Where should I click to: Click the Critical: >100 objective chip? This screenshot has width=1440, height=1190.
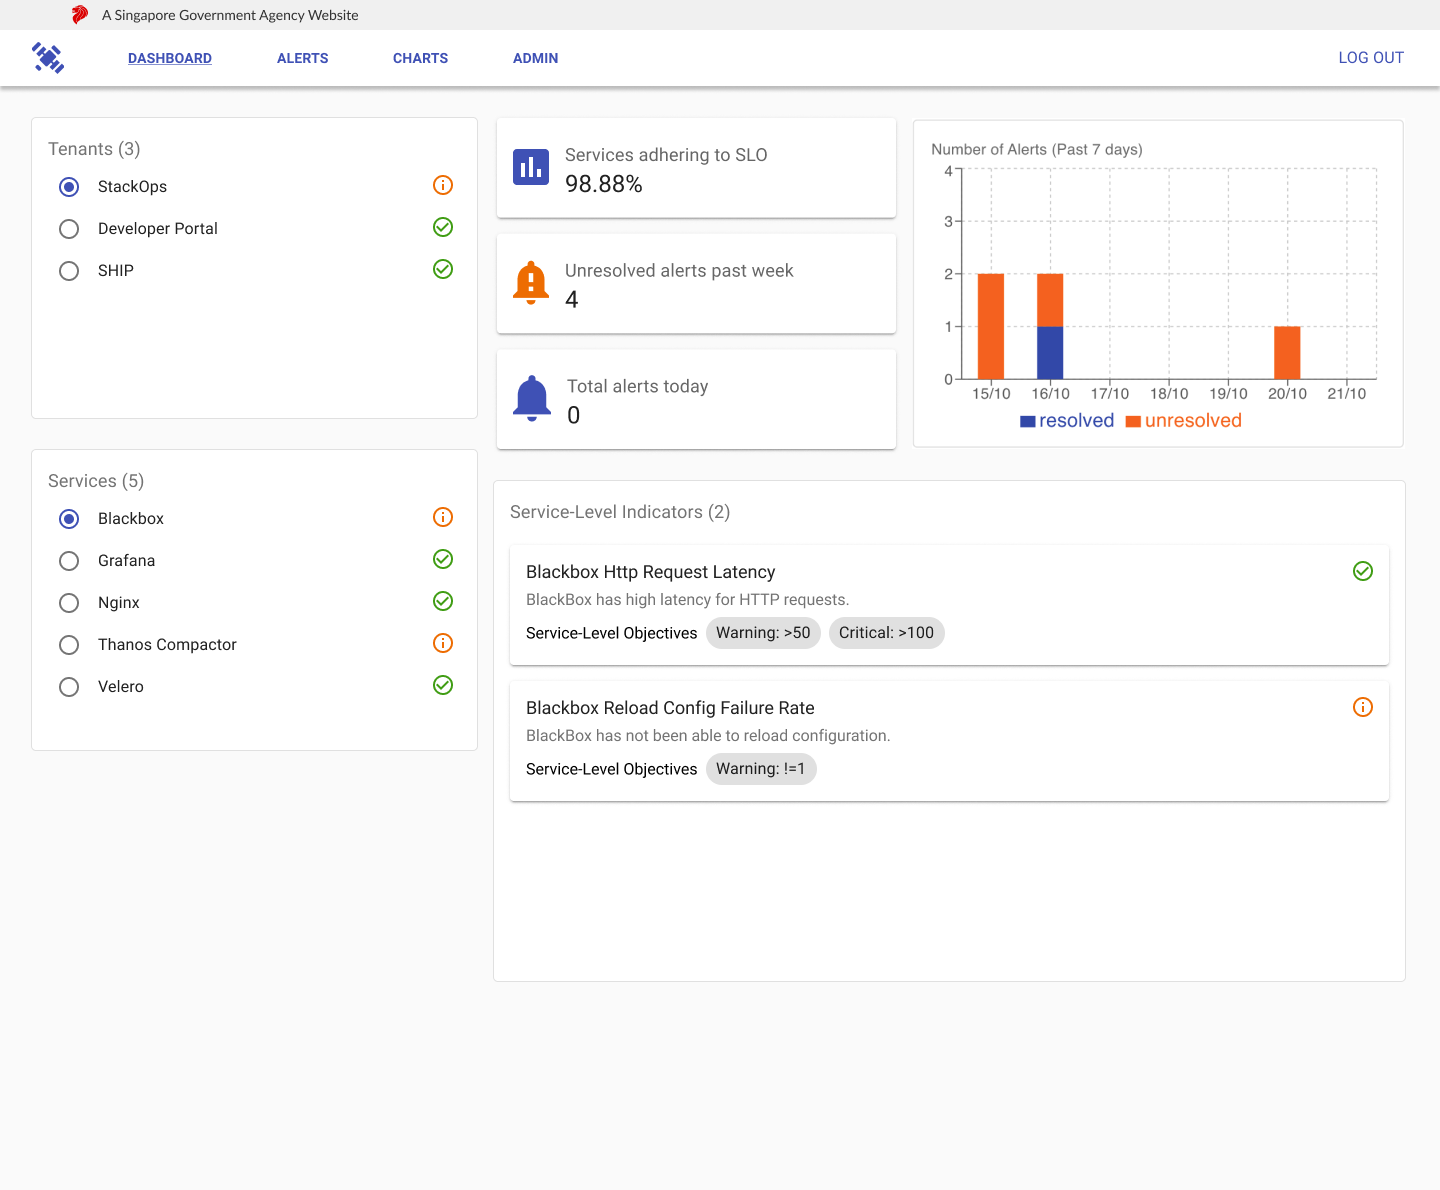pyautogui.click(x=886, y=633)
